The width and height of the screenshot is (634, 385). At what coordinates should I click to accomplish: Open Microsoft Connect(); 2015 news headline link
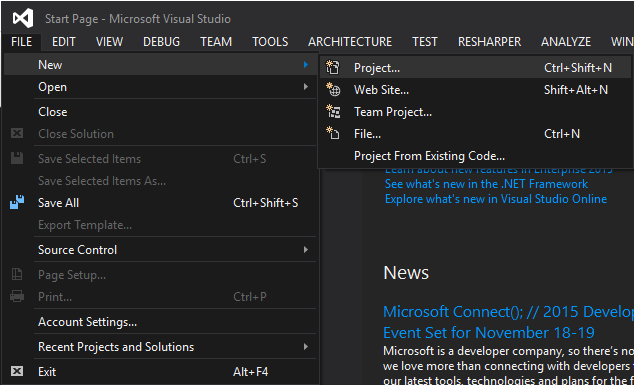click(508, 311)
